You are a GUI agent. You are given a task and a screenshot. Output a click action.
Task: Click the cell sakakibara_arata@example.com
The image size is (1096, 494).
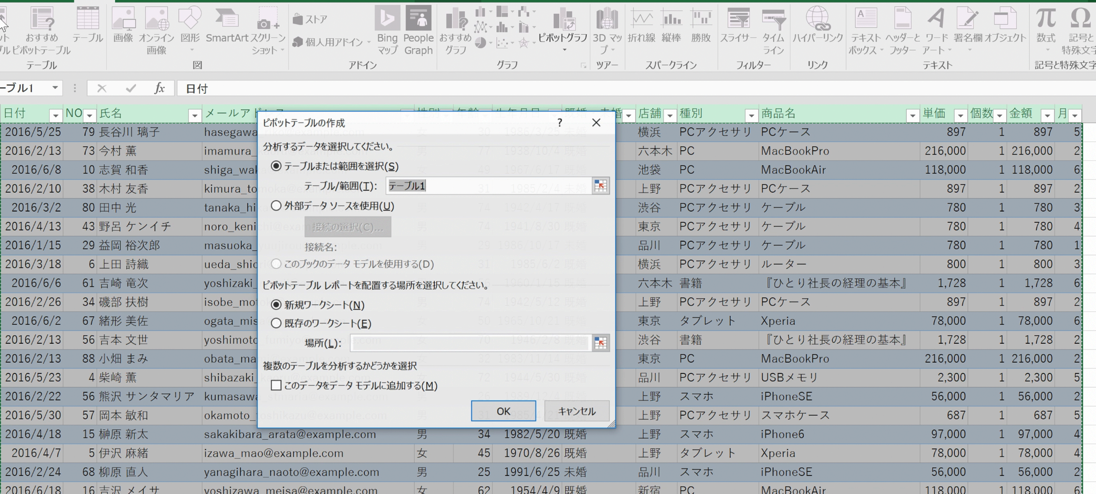[x=308, y=434]
